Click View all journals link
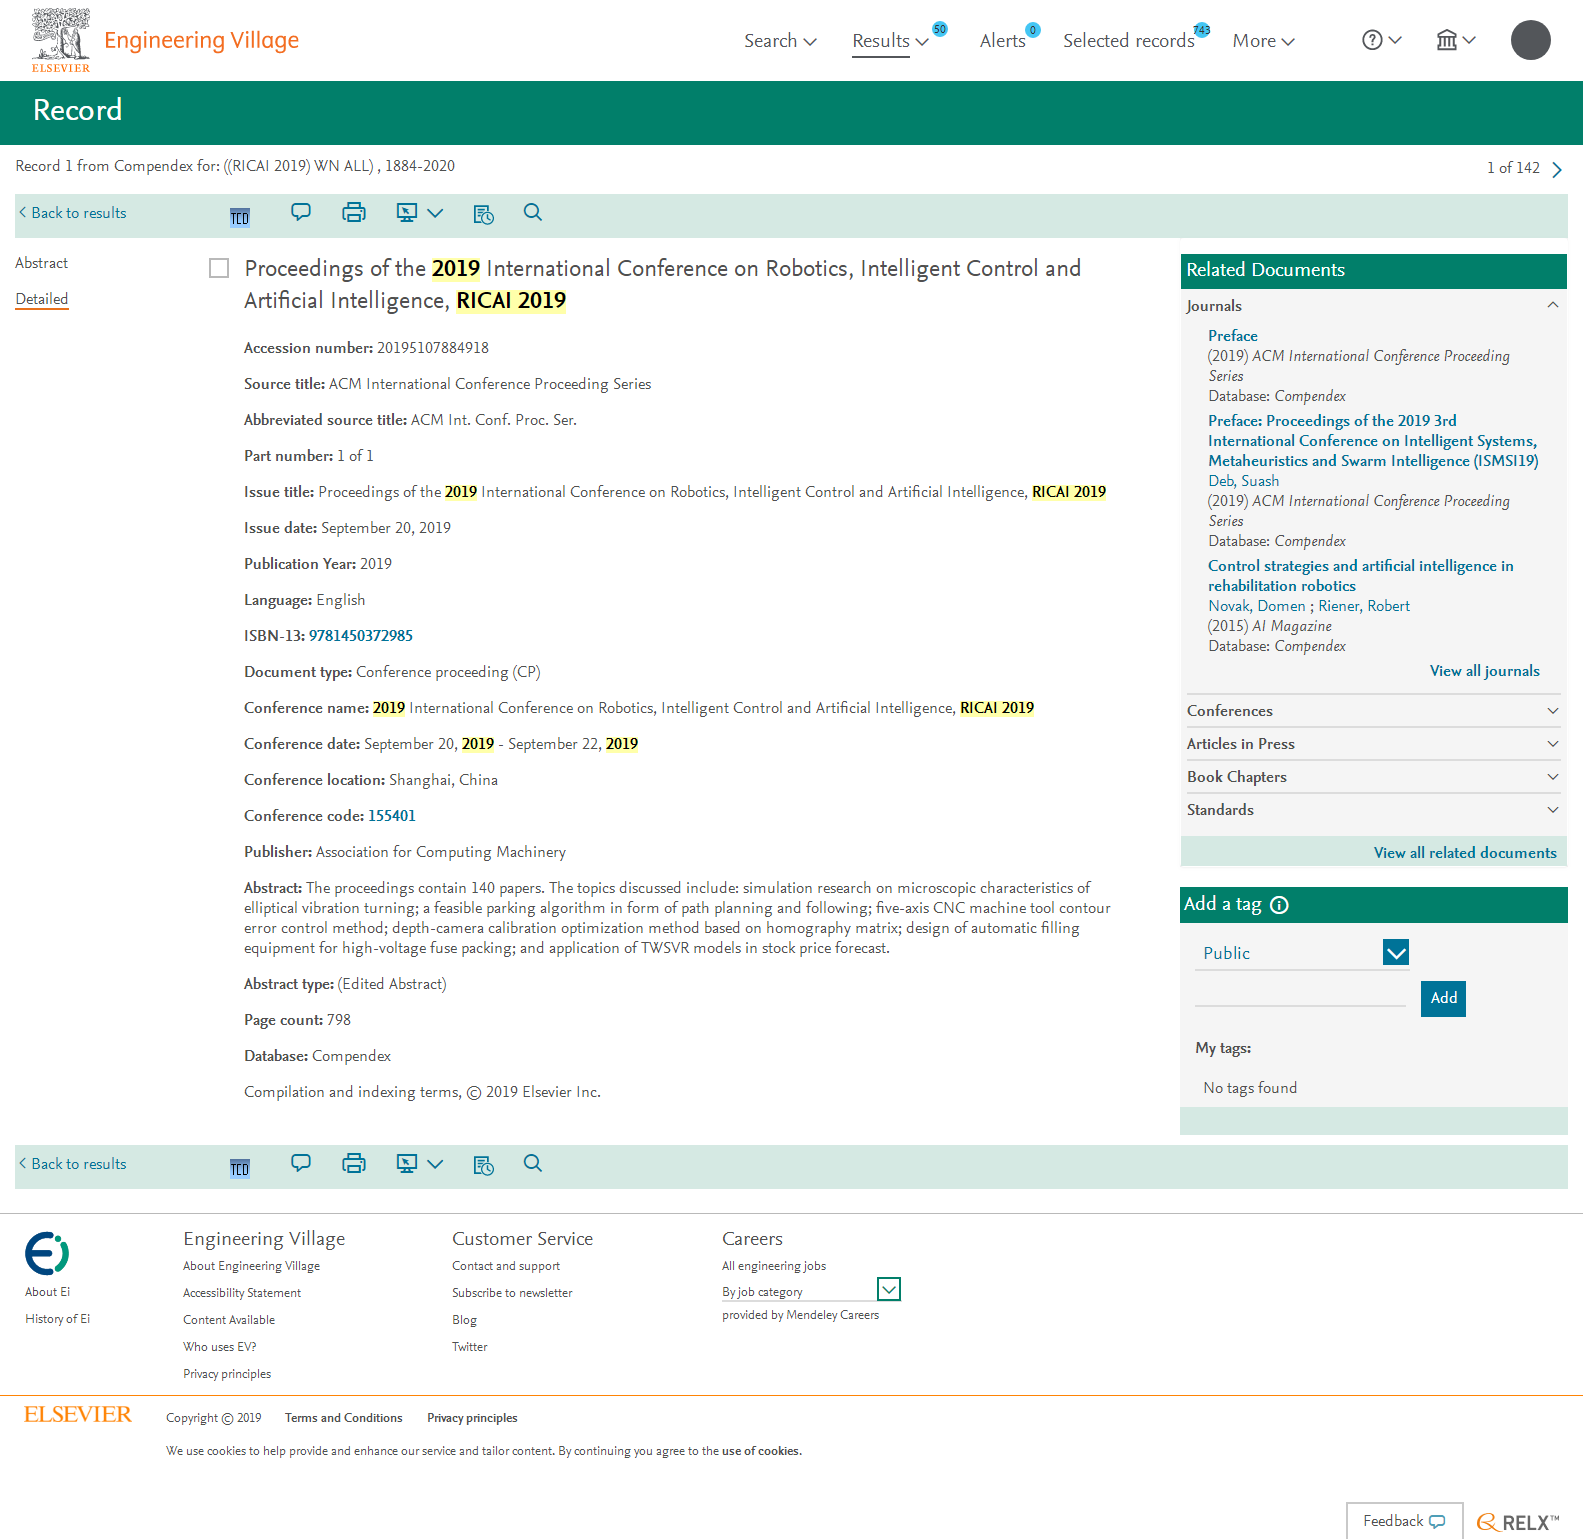Screen dimensions: 1583x1539 pos(1484,671)
